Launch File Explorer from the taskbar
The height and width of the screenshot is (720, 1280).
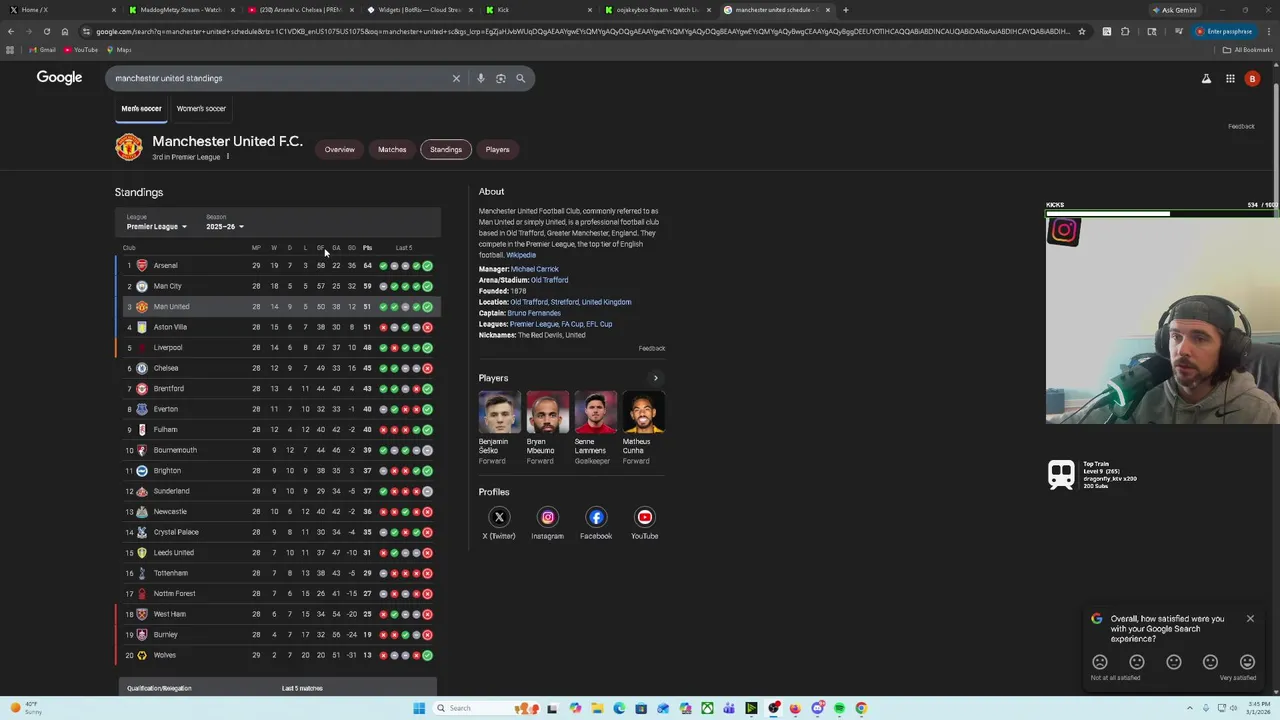pos(597,708)
